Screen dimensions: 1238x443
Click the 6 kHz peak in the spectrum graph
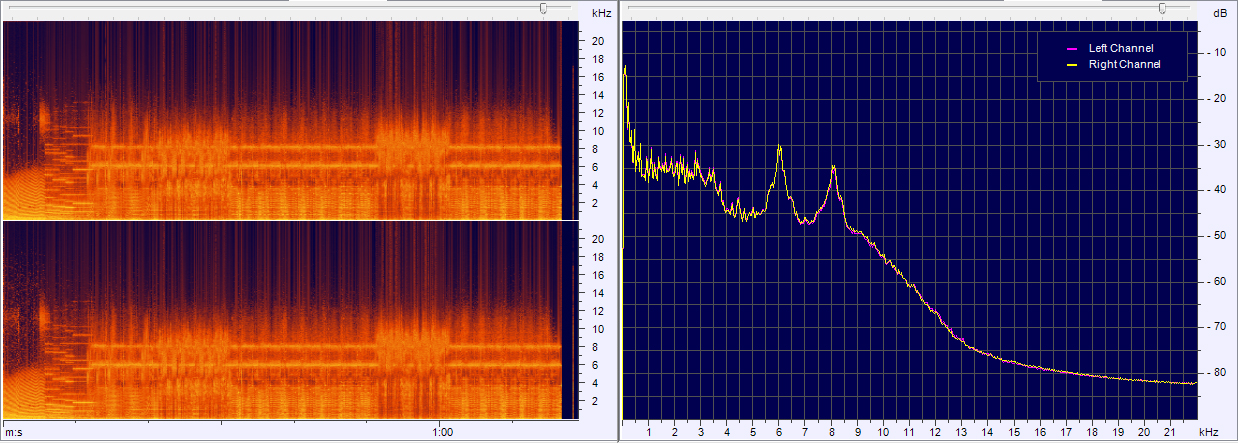[x=779, y=148]
